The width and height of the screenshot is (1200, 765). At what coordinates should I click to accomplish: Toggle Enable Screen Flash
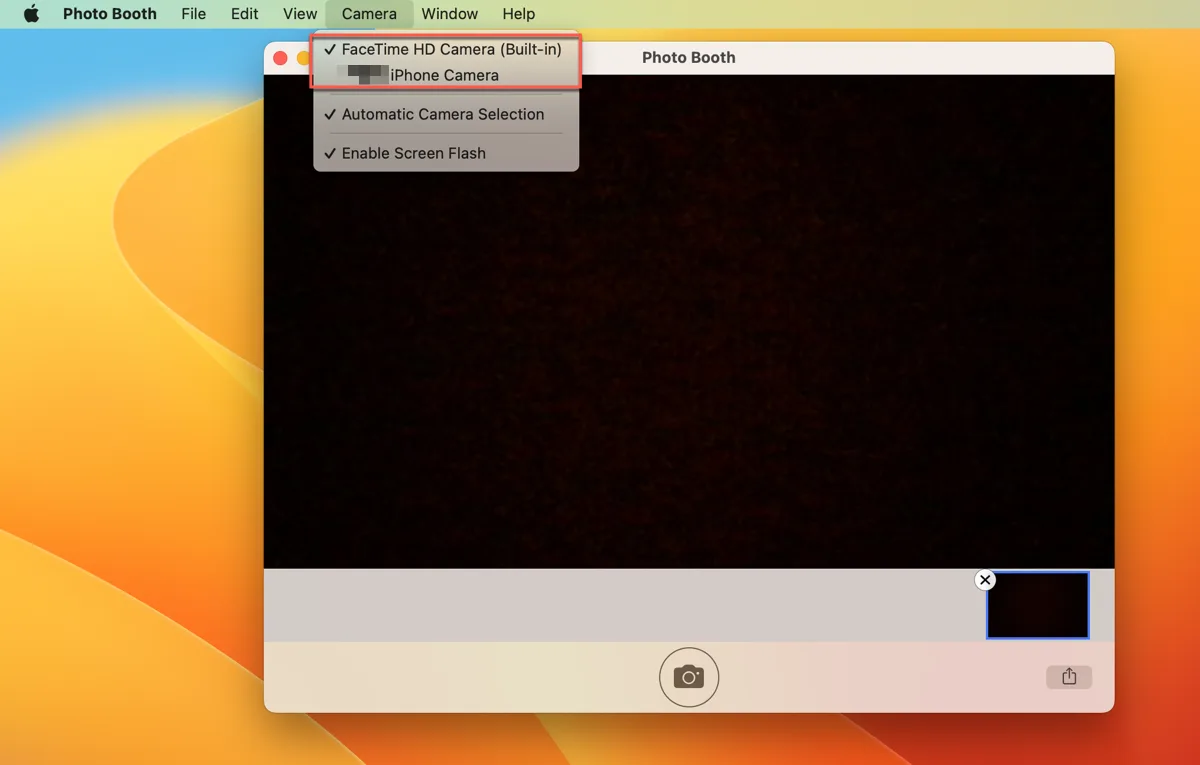coord(446,153)
